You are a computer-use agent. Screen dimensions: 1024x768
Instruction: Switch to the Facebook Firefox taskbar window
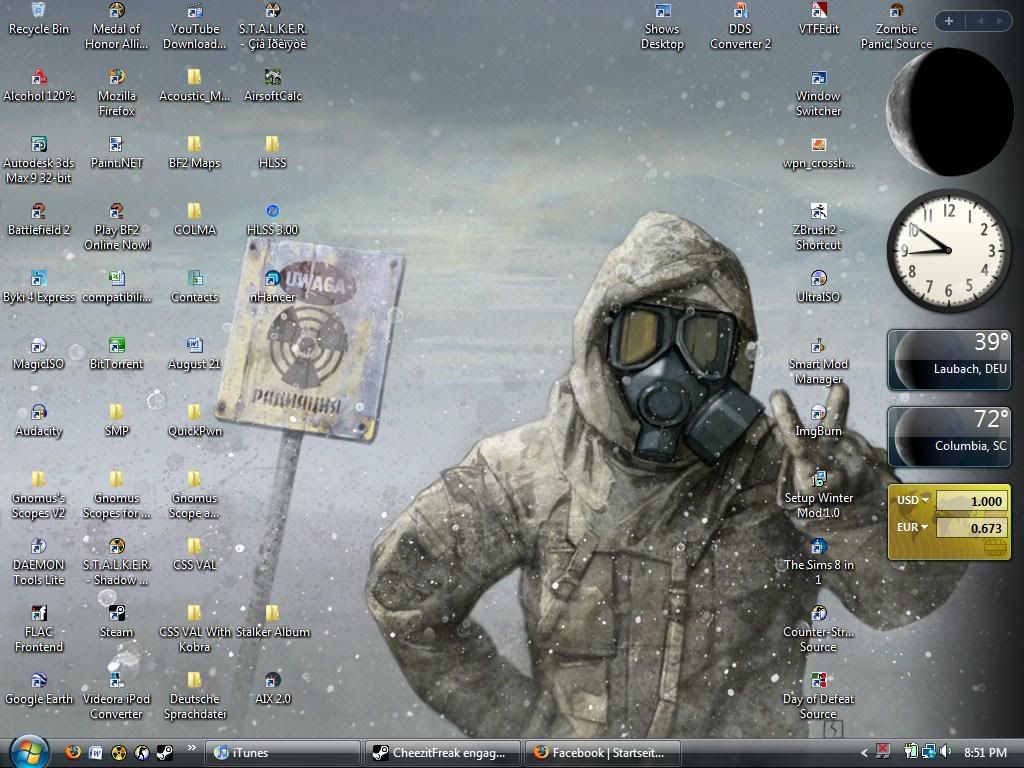click(602, 752)
